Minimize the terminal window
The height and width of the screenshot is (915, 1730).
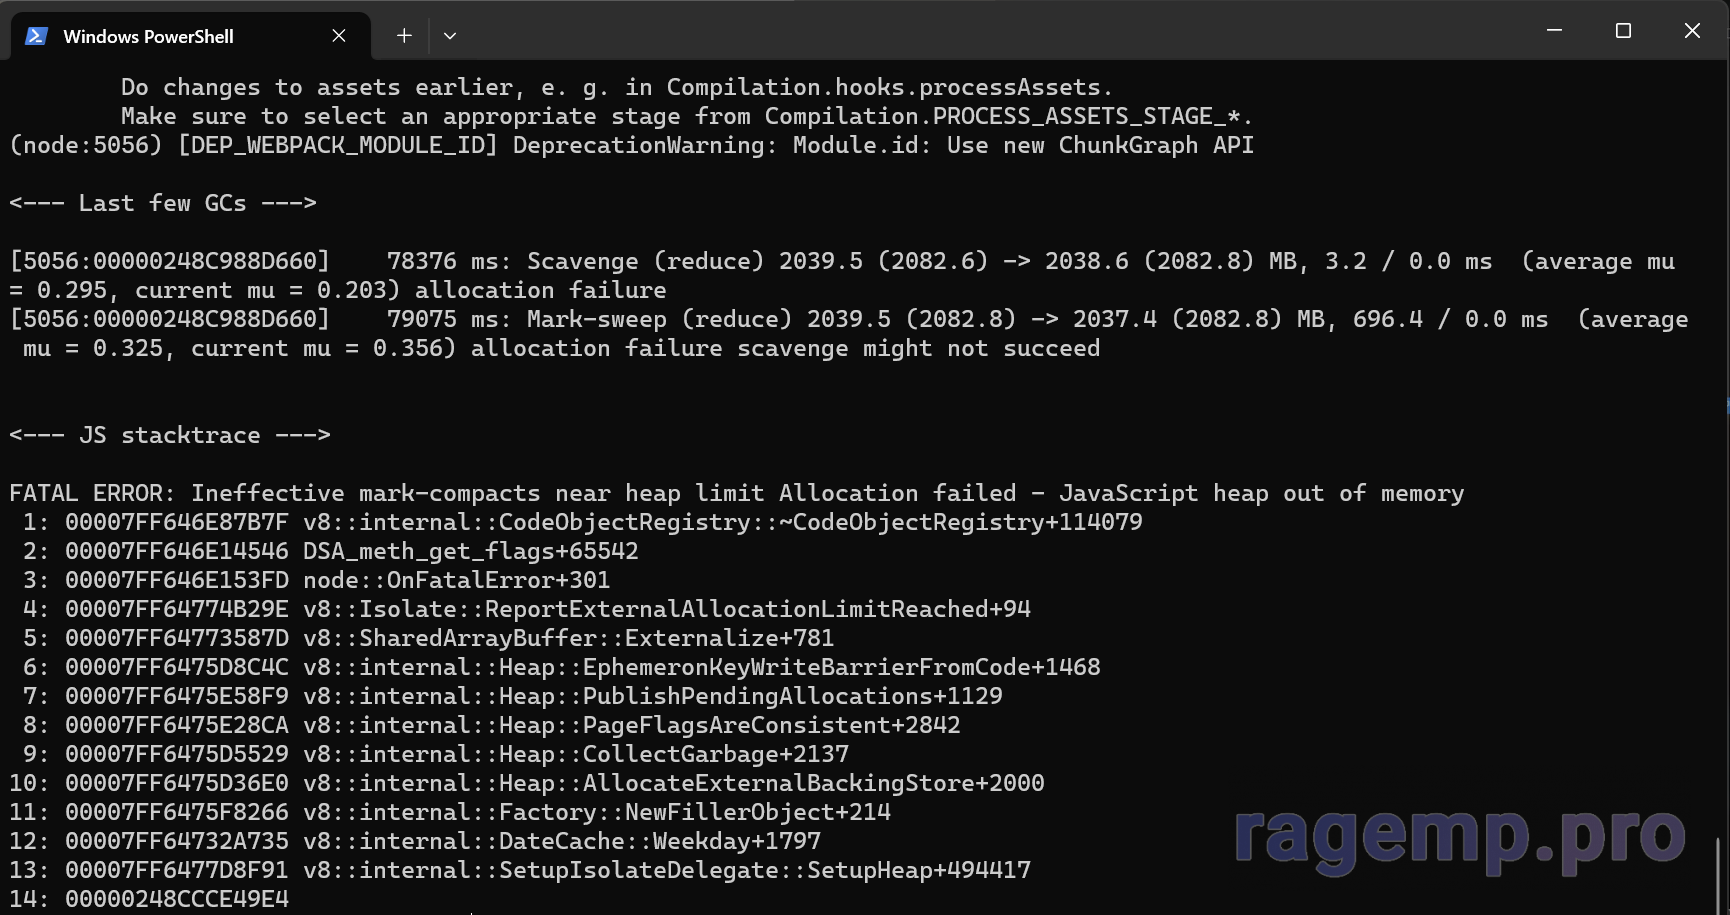[x=1554, y=31]
